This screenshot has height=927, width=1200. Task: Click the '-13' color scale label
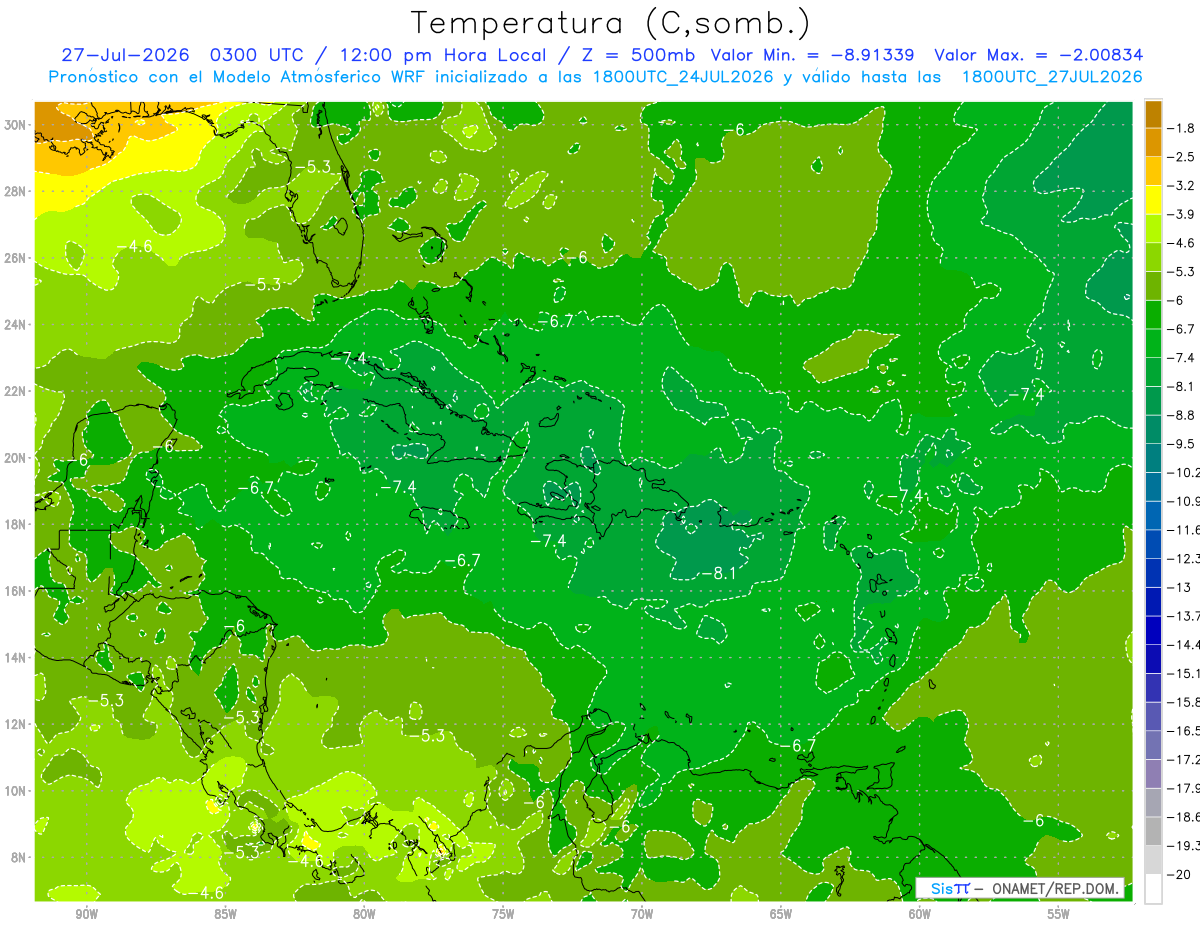click(x=1177, y=587)
